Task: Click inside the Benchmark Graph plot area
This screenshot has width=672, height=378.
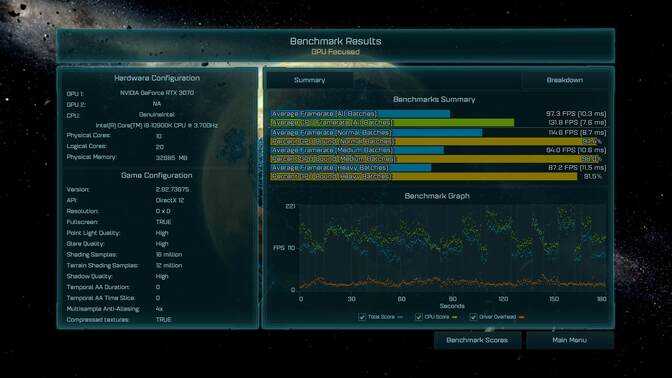Action: [x=453, y=248]
